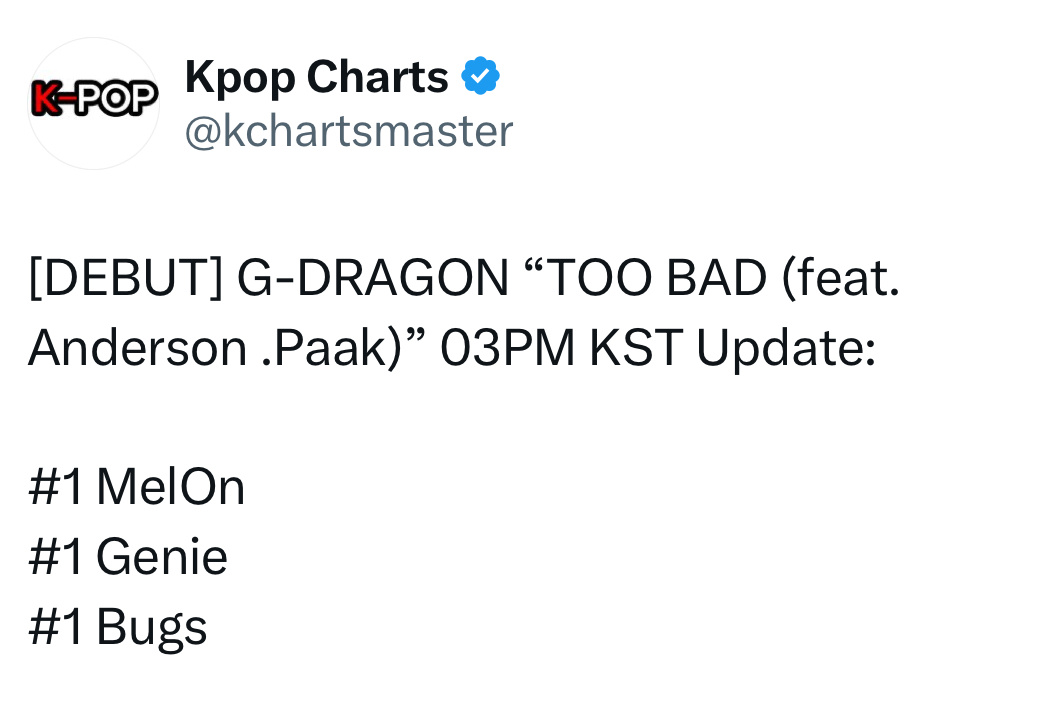
Task: Click the #1 beside Bugs
Action: point(56,627)
